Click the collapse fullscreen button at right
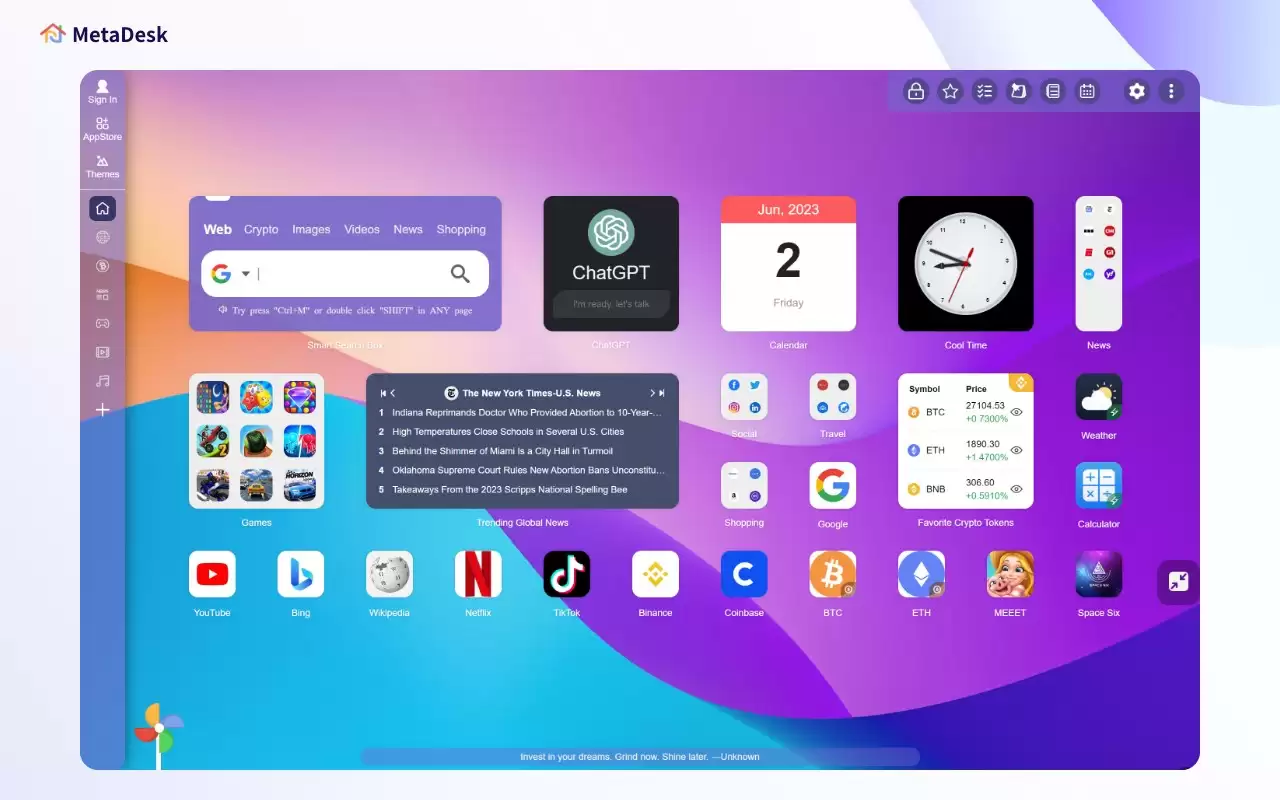 [x=1178, y=581]
